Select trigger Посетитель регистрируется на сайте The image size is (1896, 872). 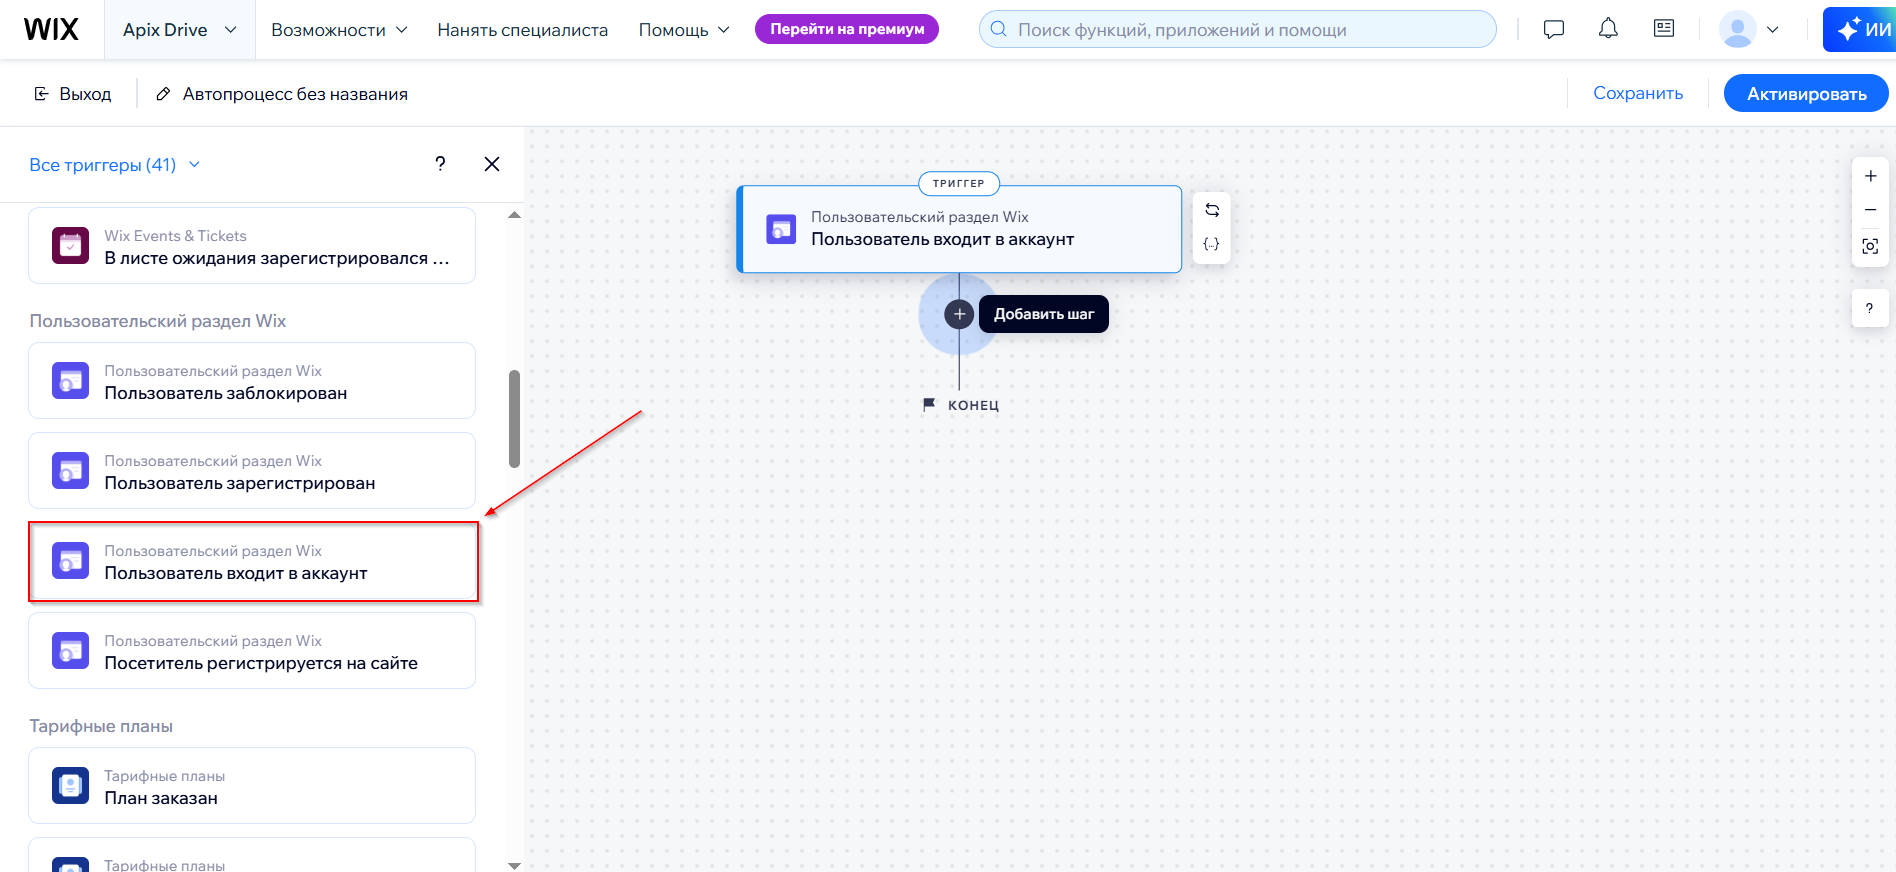[252, 651]
